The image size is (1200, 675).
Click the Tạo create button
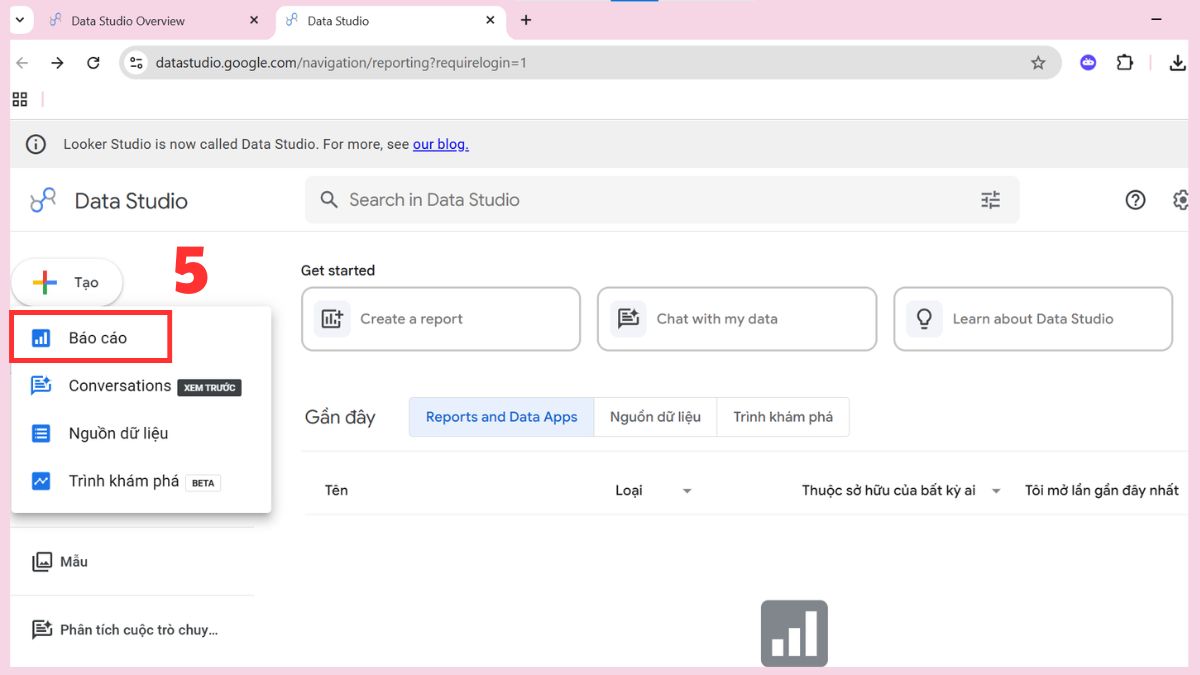coord(67,283)
